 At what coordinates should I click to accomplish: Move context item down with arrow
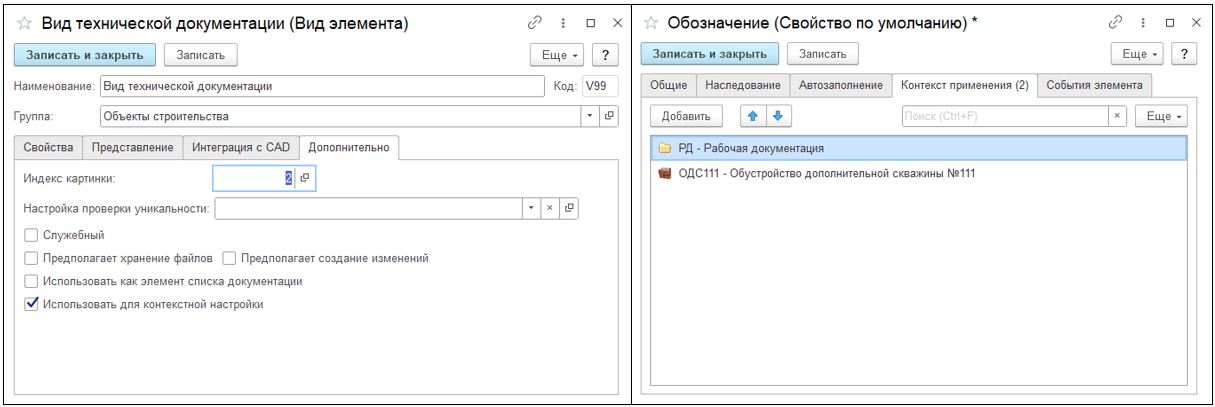click(777, 116)
